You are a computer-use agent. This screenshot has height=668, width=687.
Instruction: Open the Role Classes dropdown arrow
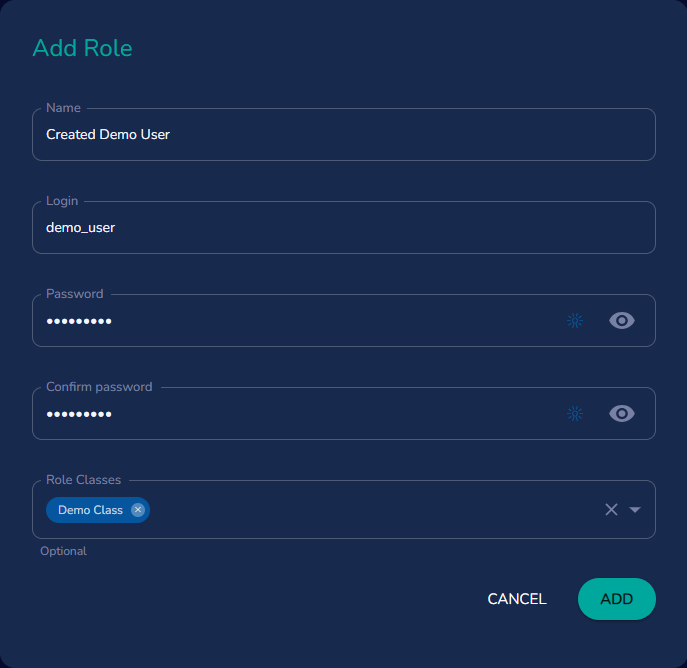click(635, 510)
